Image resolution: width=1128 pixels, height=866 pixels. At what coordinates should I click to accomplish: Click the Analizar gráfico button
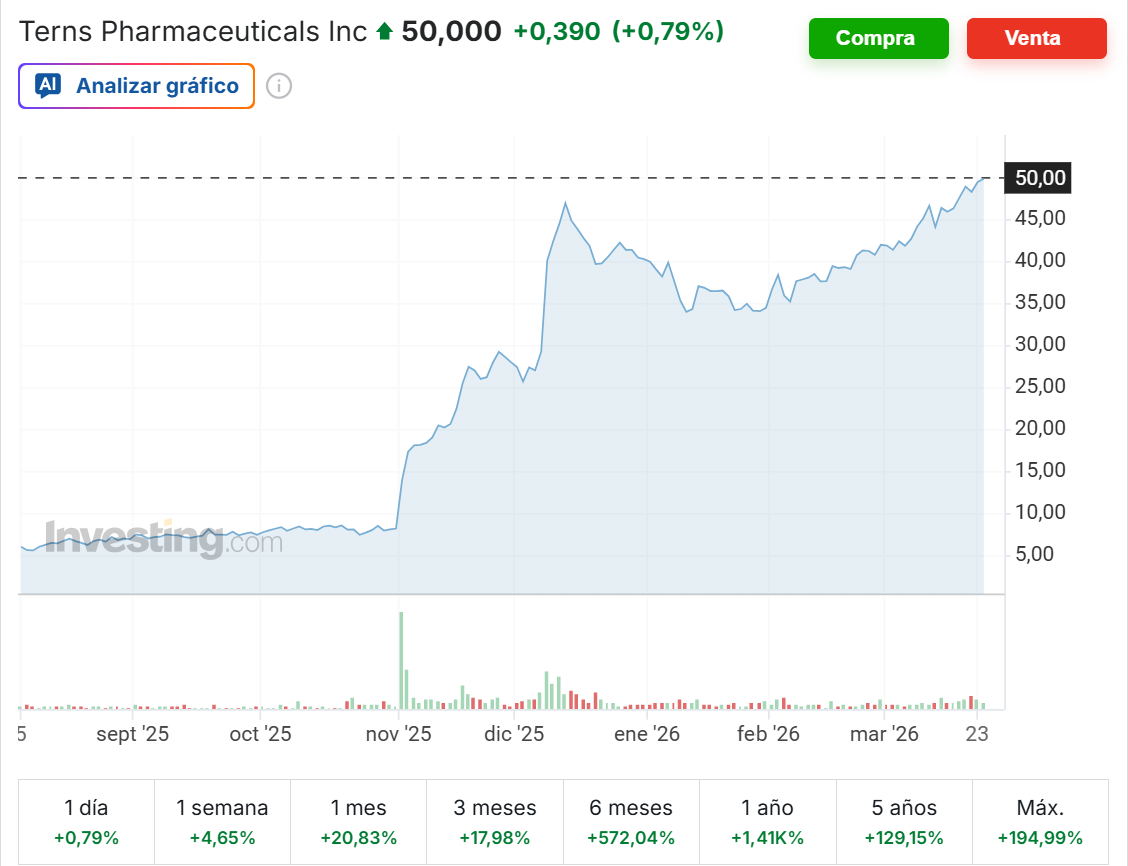[136, 86]
